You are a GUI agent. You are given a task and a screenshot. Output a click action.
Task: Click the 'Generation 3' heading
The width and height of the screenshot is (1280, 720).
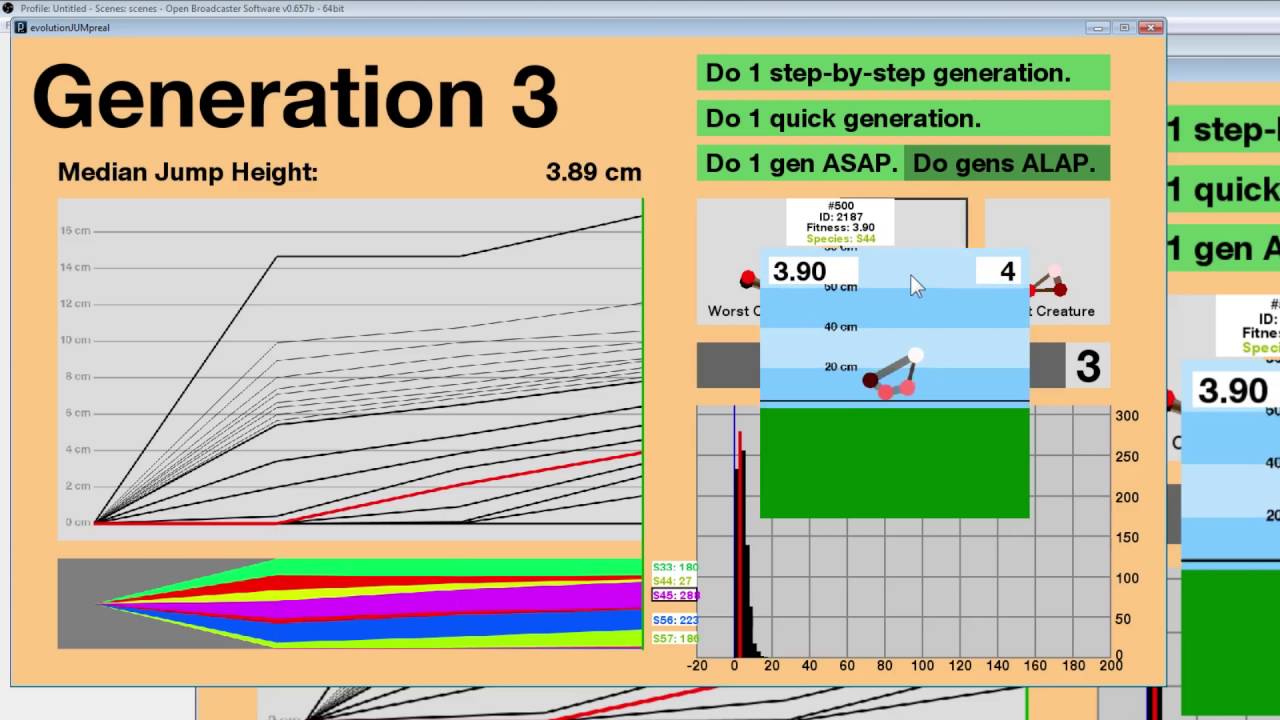coord(295,96)
